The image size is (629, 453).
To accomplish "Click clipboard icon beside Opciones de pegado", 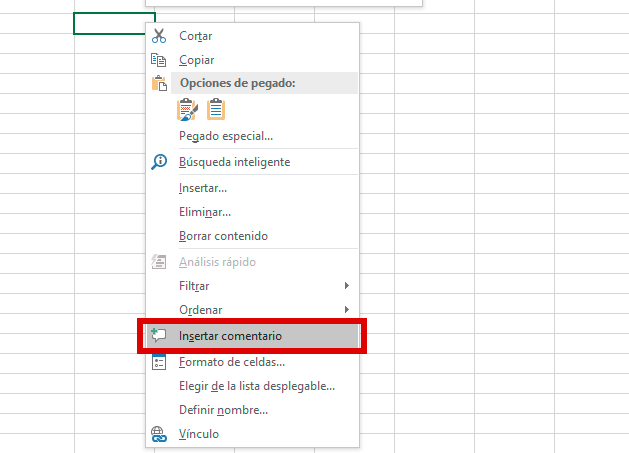I will [158, 84].
